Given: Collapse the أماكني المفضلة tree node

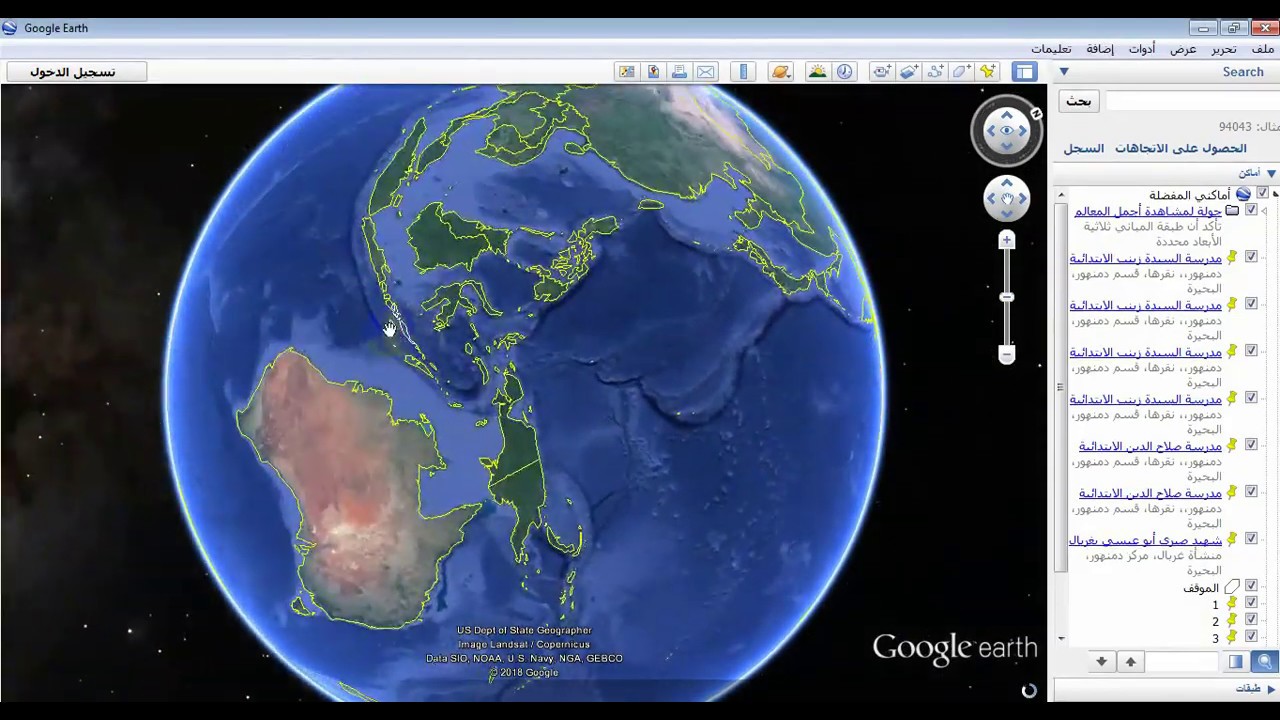Looking at the screenshot, I should [x=1275, y=193].
